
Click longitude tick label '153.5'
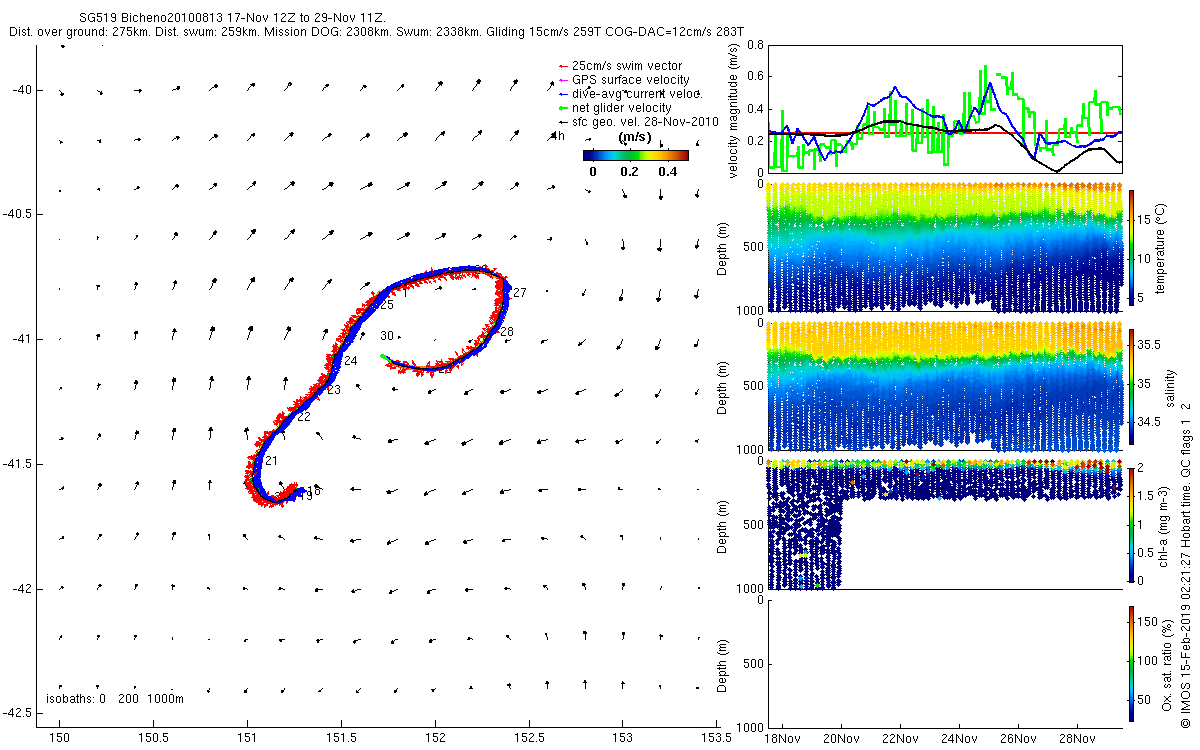point(716,737)
